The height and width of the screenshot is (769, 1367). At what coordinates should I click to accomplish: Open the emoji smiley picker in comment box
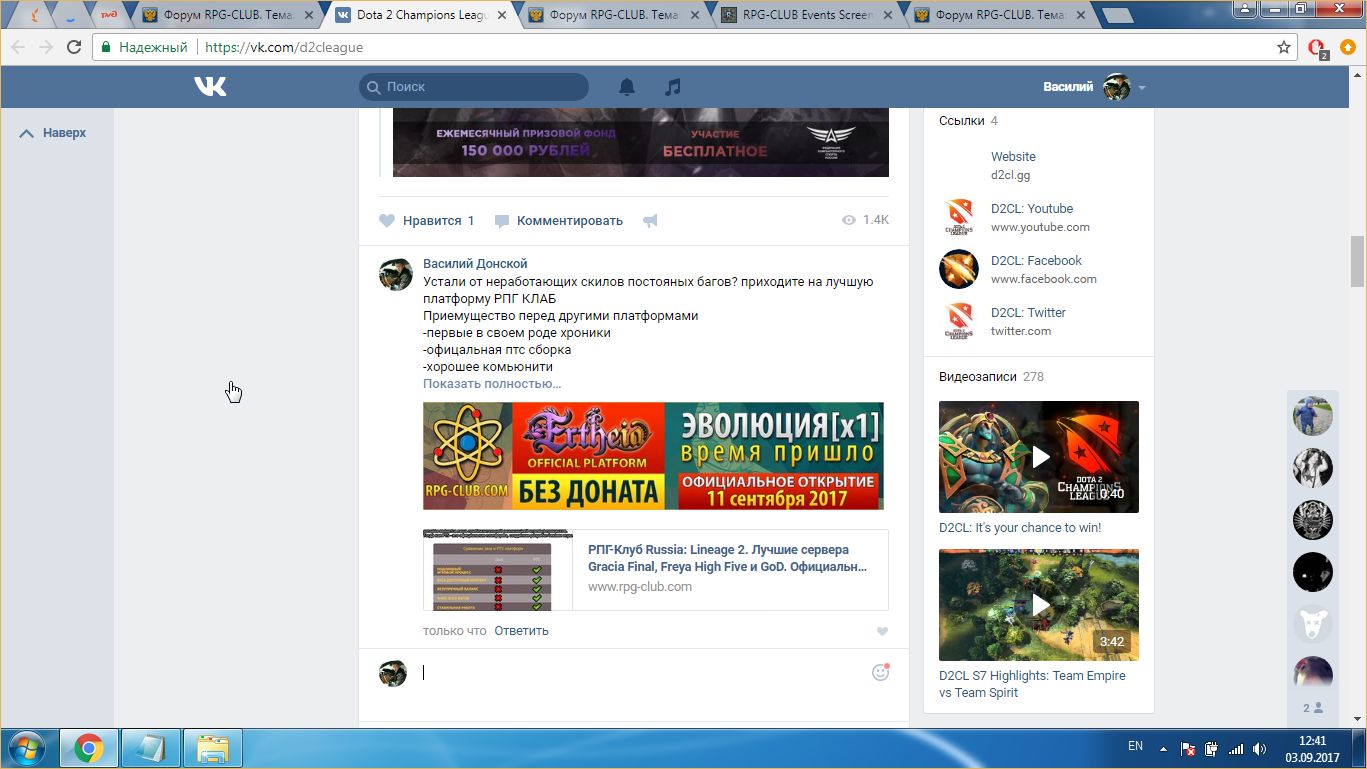point(880,672)
